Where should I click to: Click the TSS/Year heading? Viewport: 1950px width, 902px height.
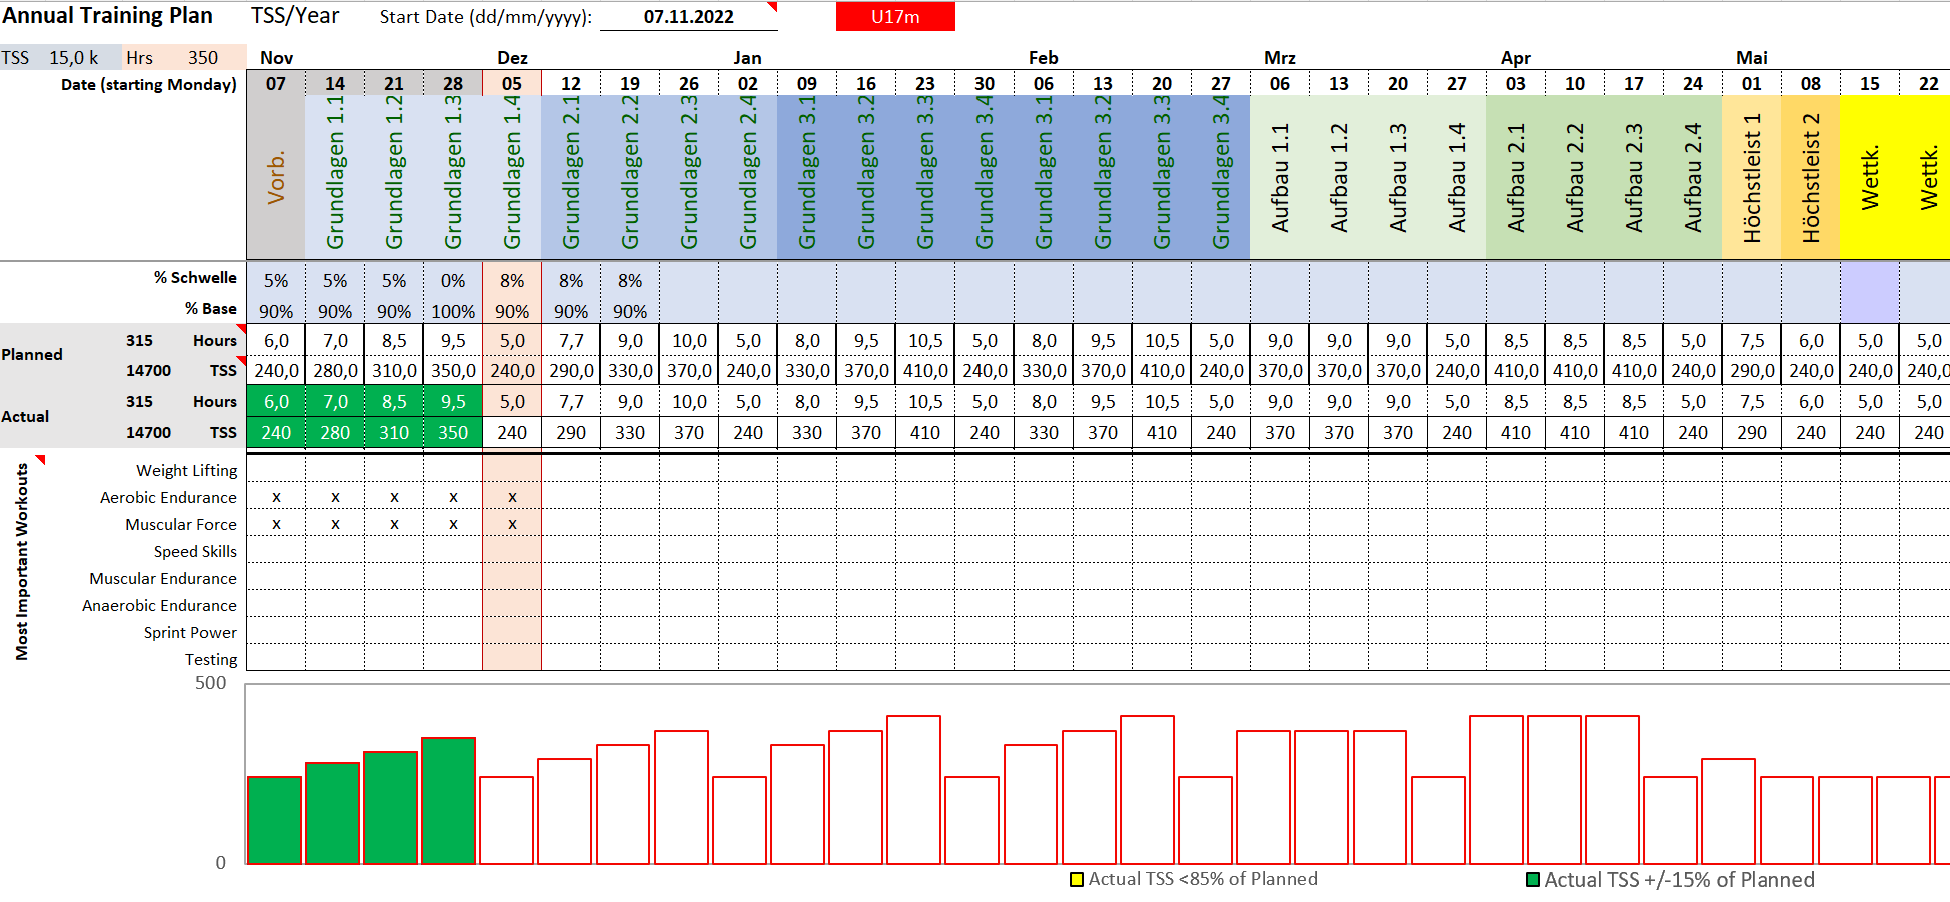click(295, 16)
